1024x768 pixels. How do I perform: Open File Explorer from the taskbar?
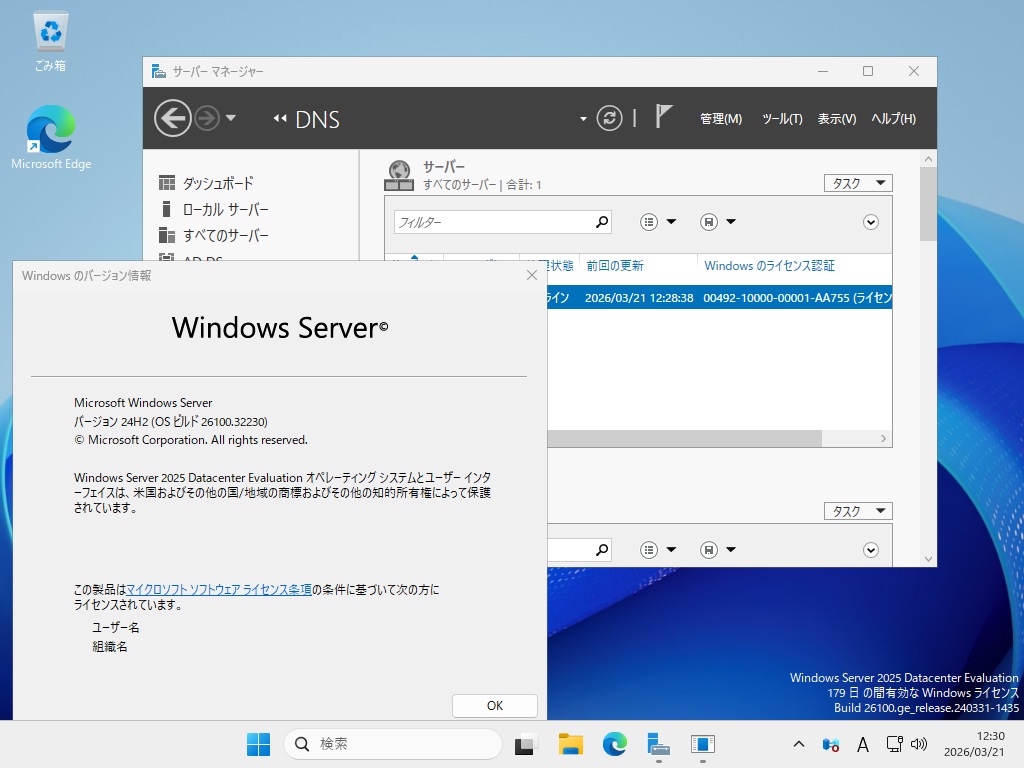tap(570, 744)
